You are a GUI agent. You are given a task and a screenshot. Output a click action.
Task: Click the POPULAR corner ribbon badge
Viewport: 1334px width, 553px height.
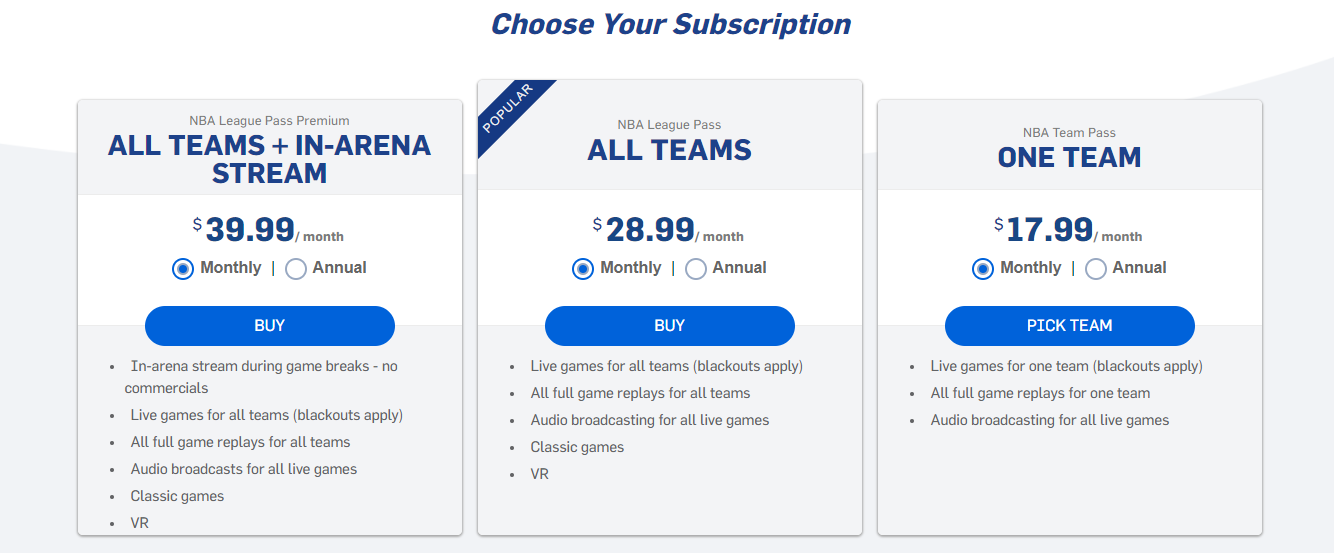tap(508, 109)
